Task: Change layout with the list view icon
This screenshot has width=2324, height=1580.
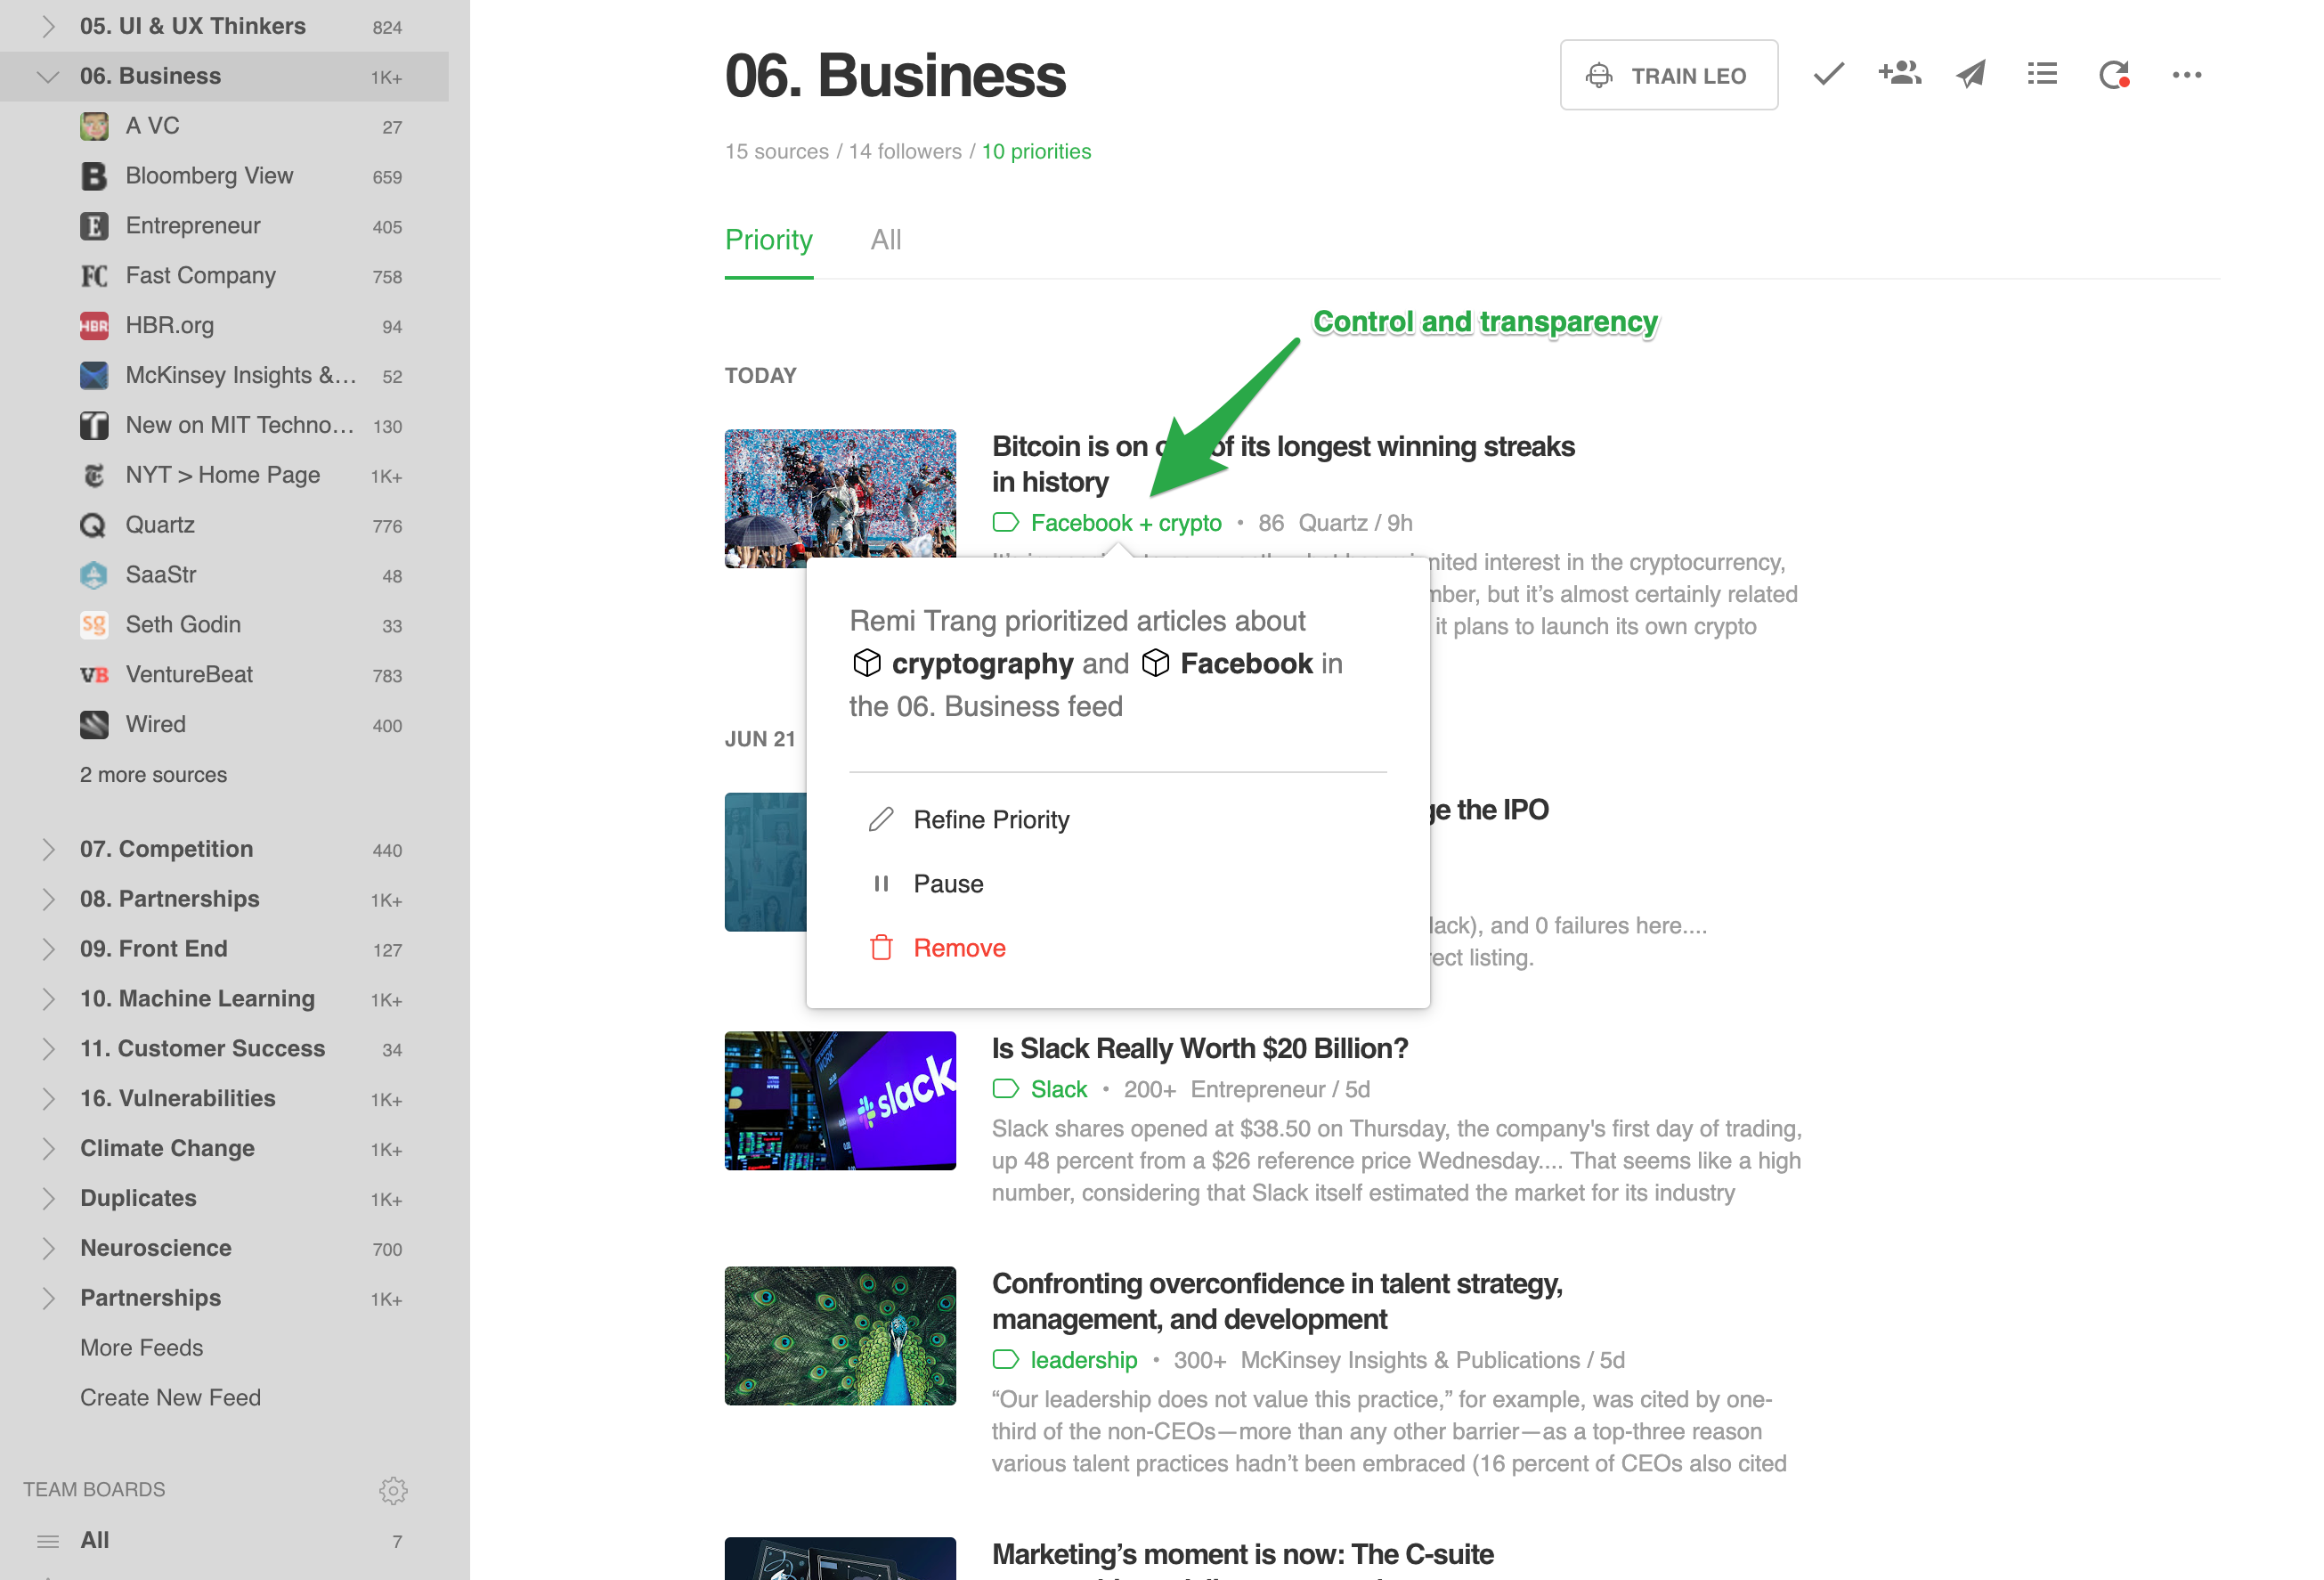Action: click(2042, 75)
